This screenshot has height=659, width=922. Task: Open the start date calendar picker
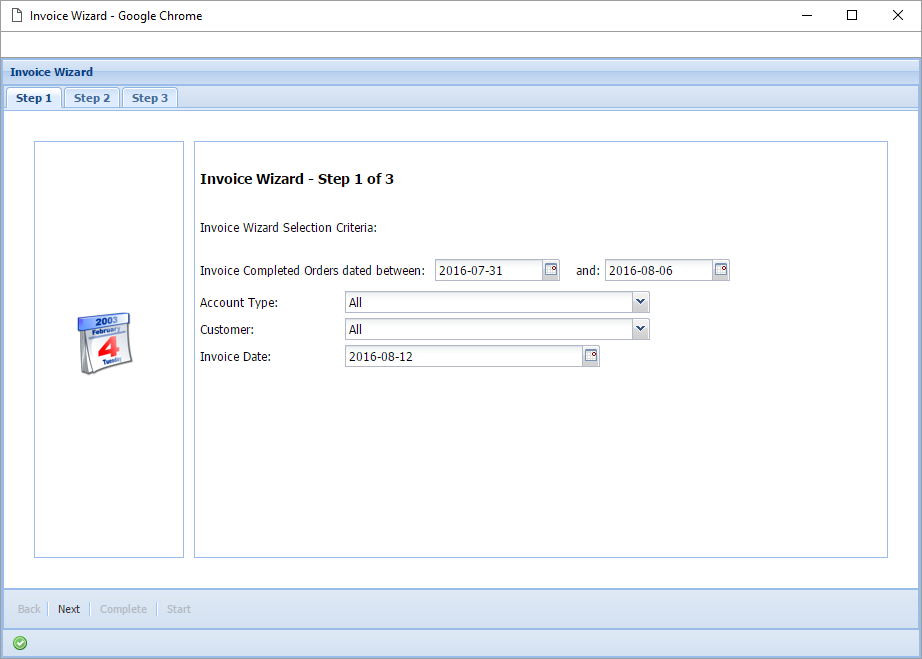(x=552, y=269)
